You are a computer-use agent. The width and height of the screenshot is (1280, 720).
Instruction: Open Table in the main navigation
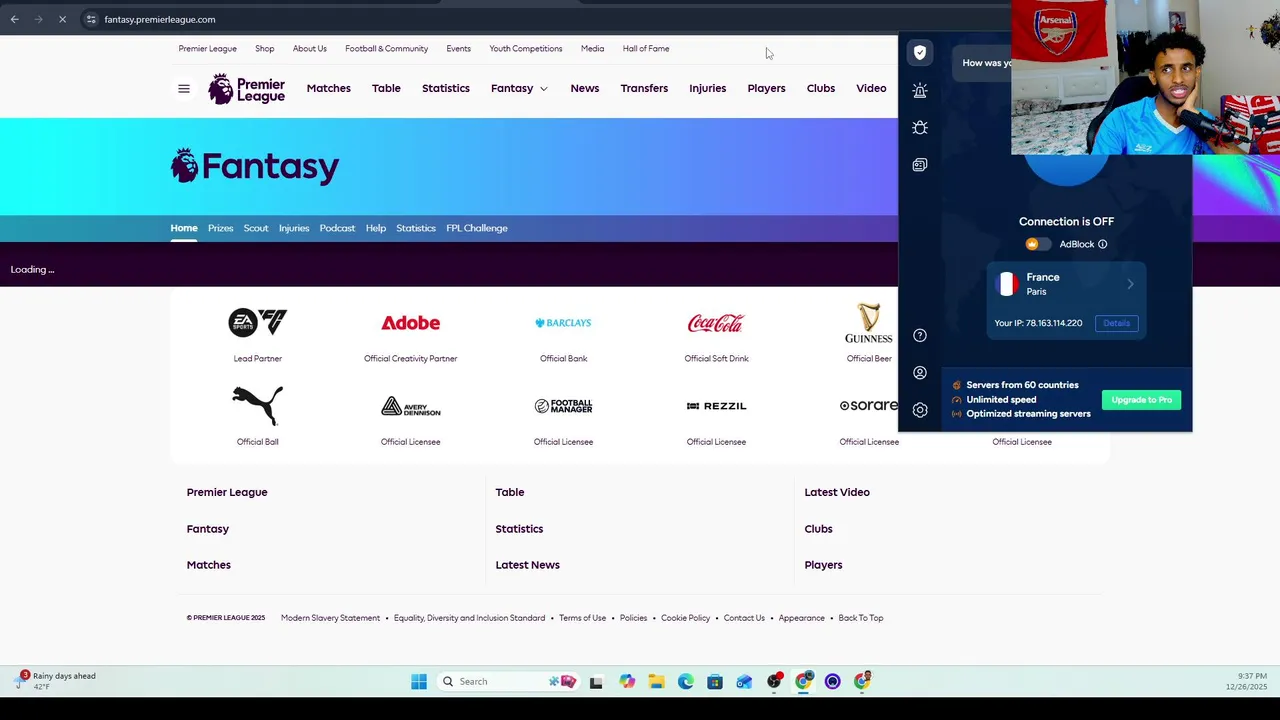coord(386,89)
